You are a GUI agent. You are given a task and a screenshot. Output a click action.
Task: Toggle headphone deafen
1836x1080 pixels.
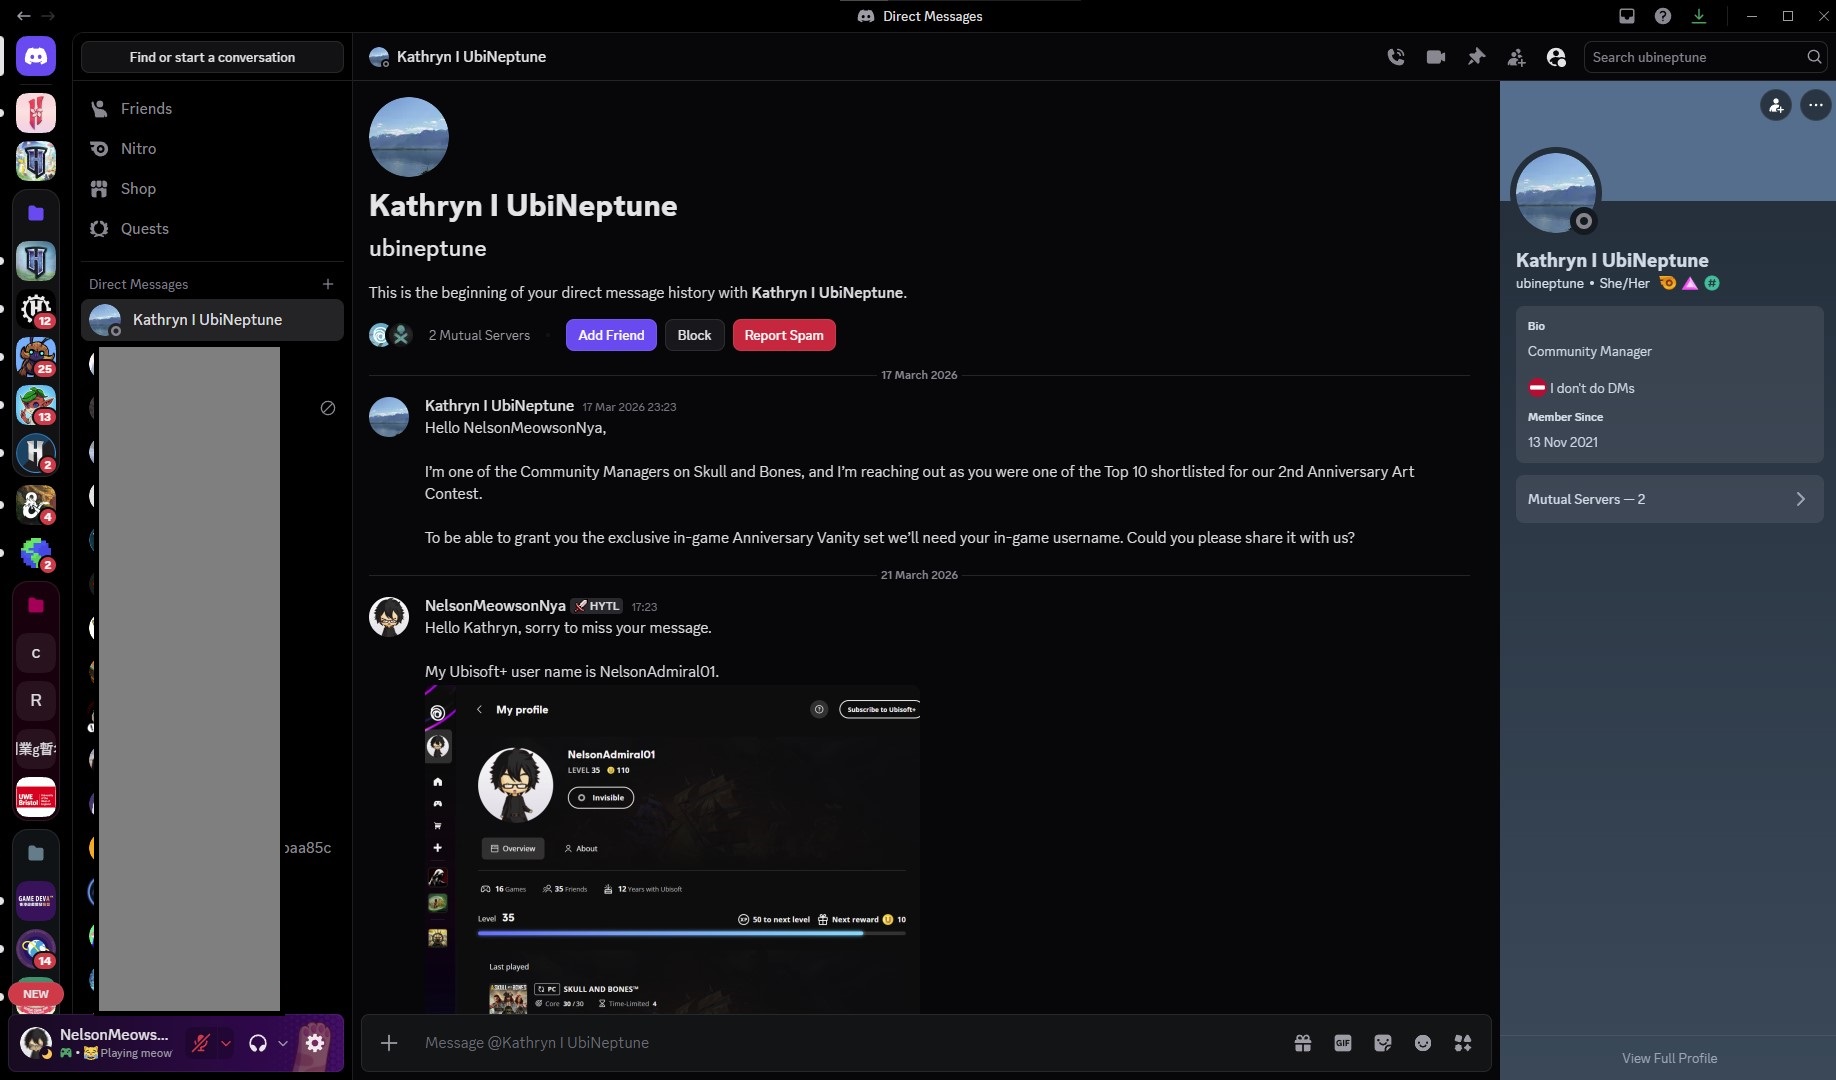[x=258, y=1043]
